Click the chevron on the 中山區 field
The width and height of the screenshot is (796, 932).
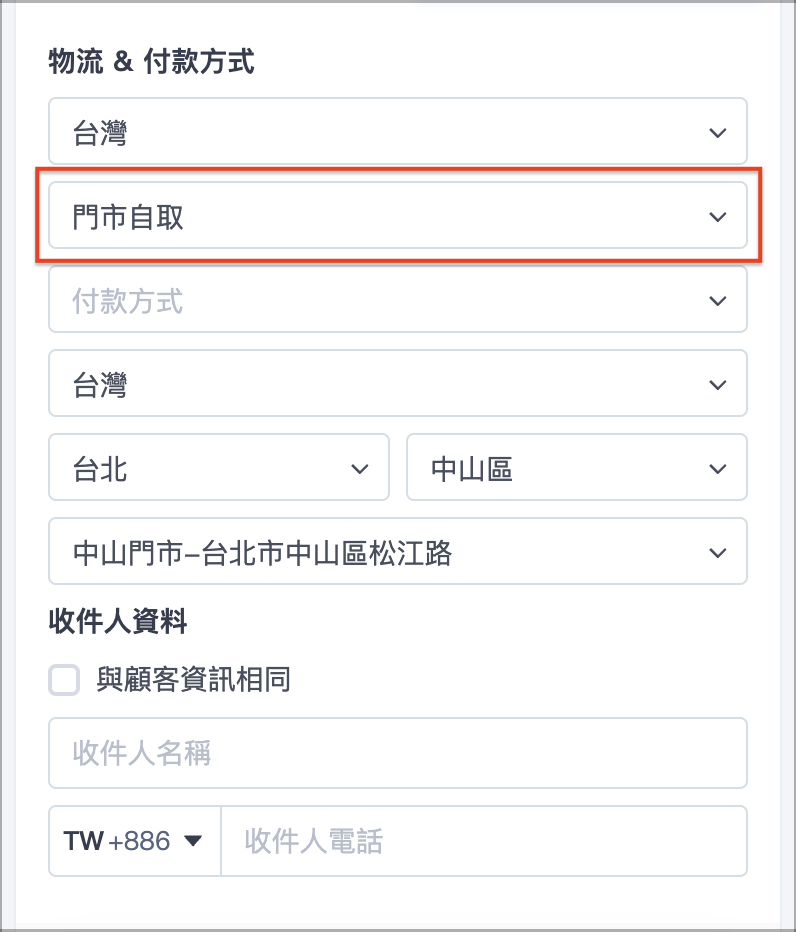point(718,467)
